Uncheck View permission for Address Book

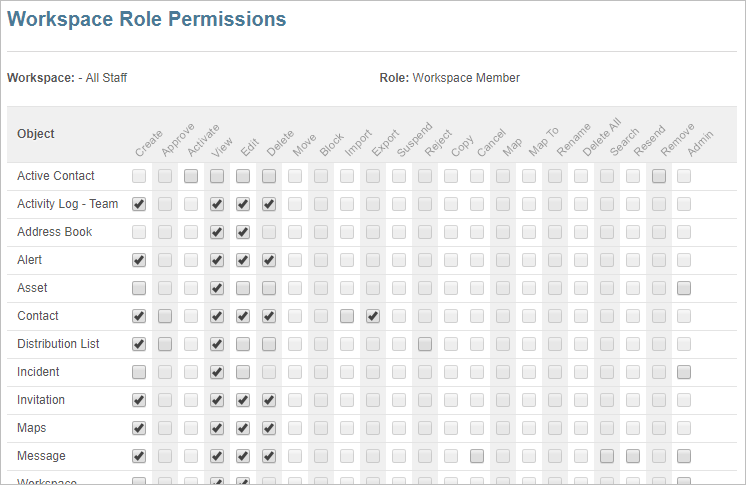217,232
